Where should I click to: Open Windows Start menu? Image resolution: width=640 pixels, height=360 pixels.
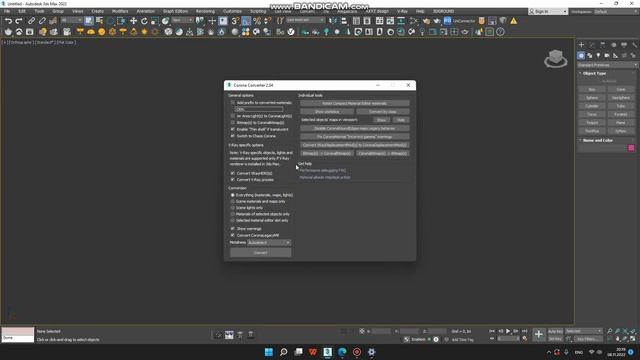pos(269,352)
